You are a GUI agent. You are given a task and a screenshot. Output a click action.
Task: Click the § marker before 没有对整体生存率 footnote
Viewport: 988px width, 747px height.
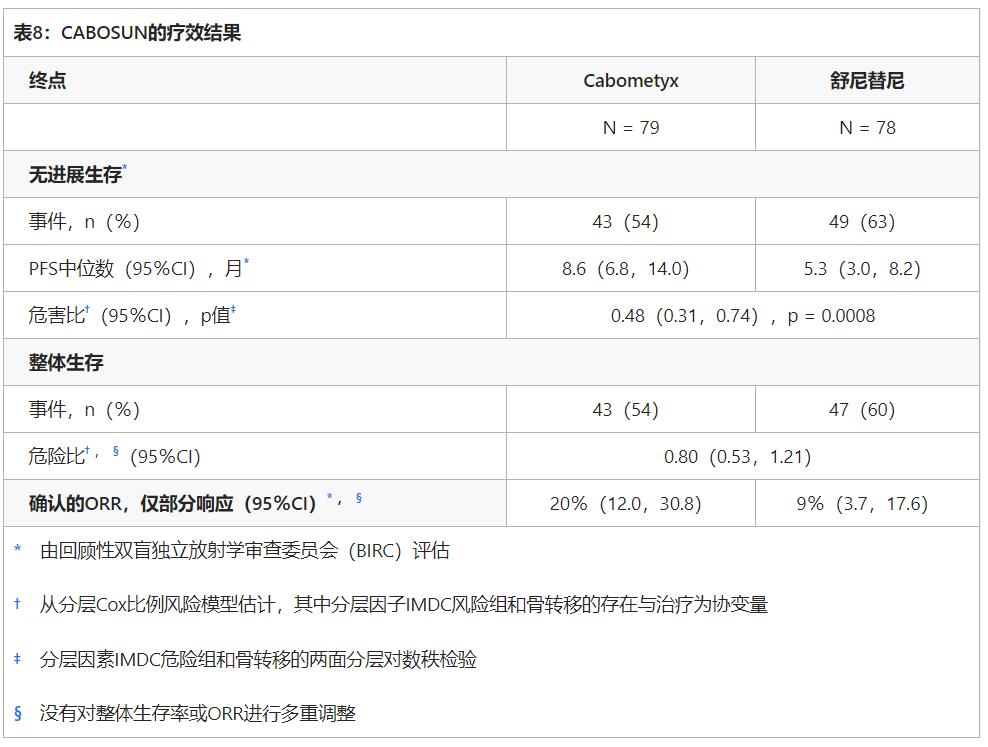pos(18,713)
